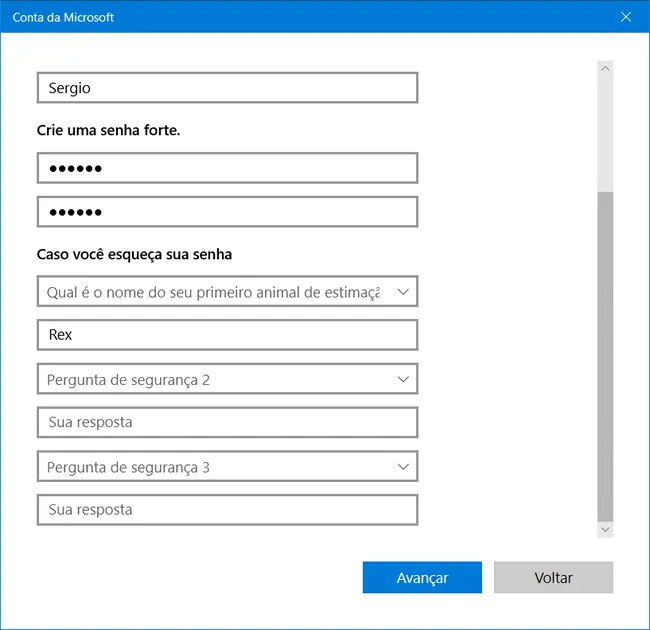Open the Pergunta de segurança 2 dropdown

tap(227, 379)
